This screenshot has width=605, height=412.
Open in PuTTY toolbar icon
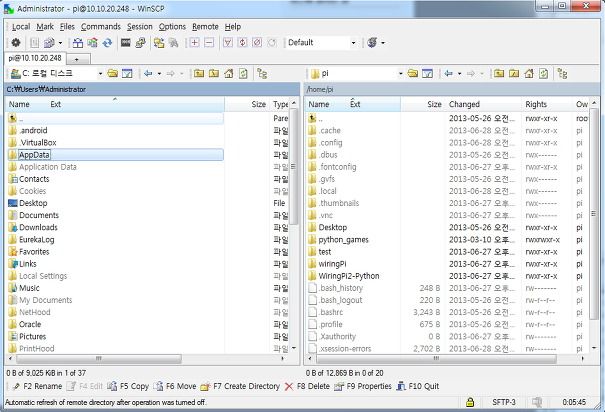(x=140, y=42)
